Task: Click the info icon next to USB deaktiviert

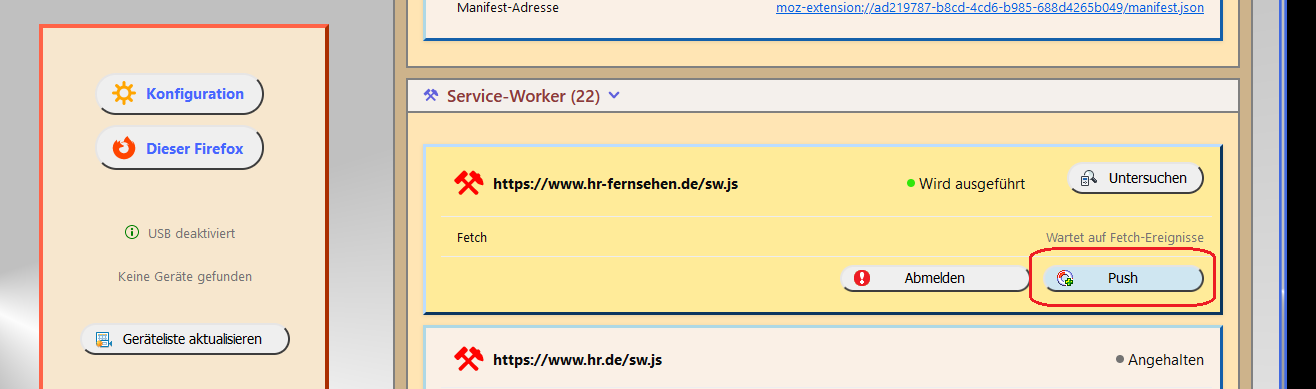Action: (131, 233)
